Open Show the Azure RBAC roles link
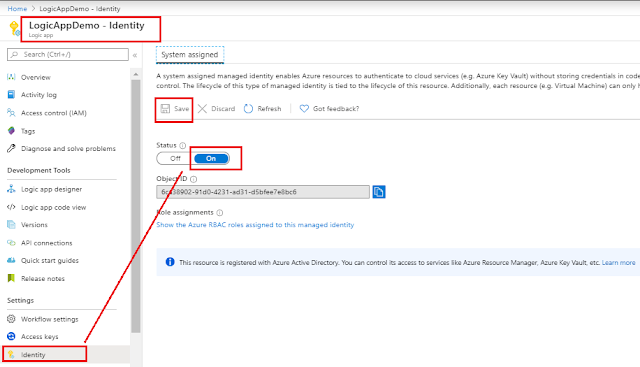The height and width of the screenshot is (367, 640). coord(255,225)
